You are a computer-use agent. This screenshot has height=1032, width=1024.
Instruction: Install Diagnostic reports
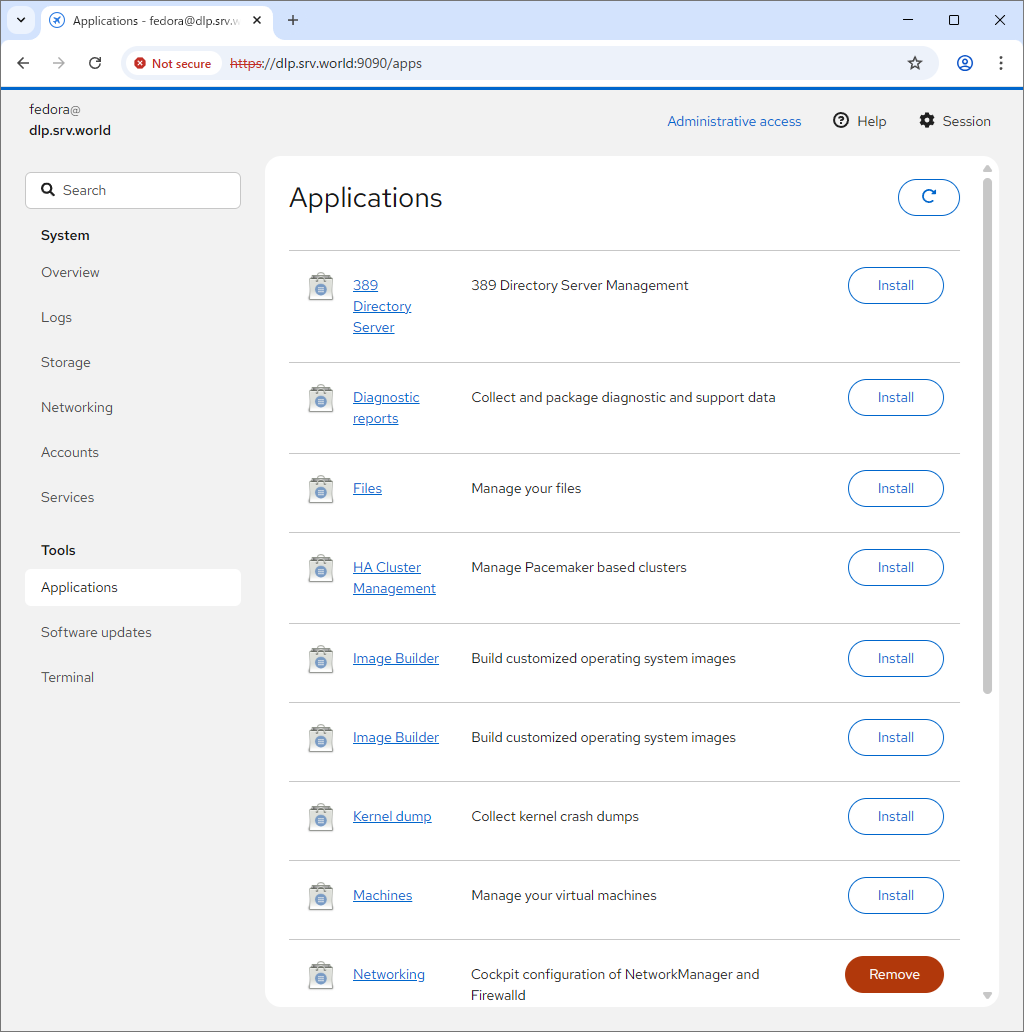895,398
